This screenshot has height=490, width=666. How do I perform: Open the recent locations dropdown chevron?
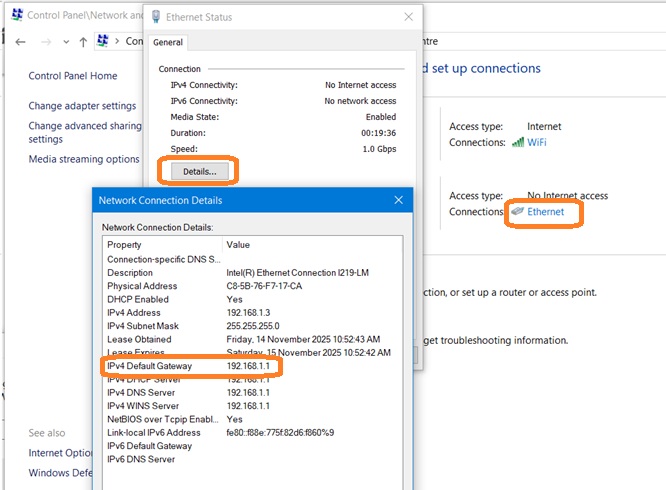66,42
